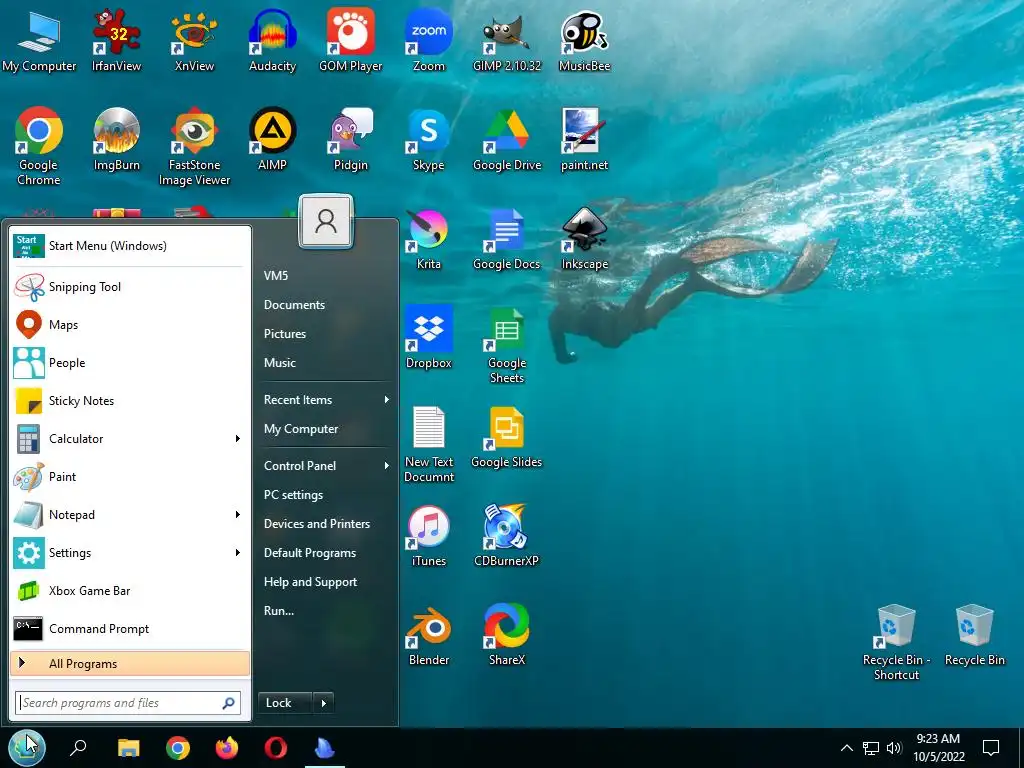The width and height of the screenshot is (1024, 768).
Task: Open People in the Start menu
Action: pos(130,362)
